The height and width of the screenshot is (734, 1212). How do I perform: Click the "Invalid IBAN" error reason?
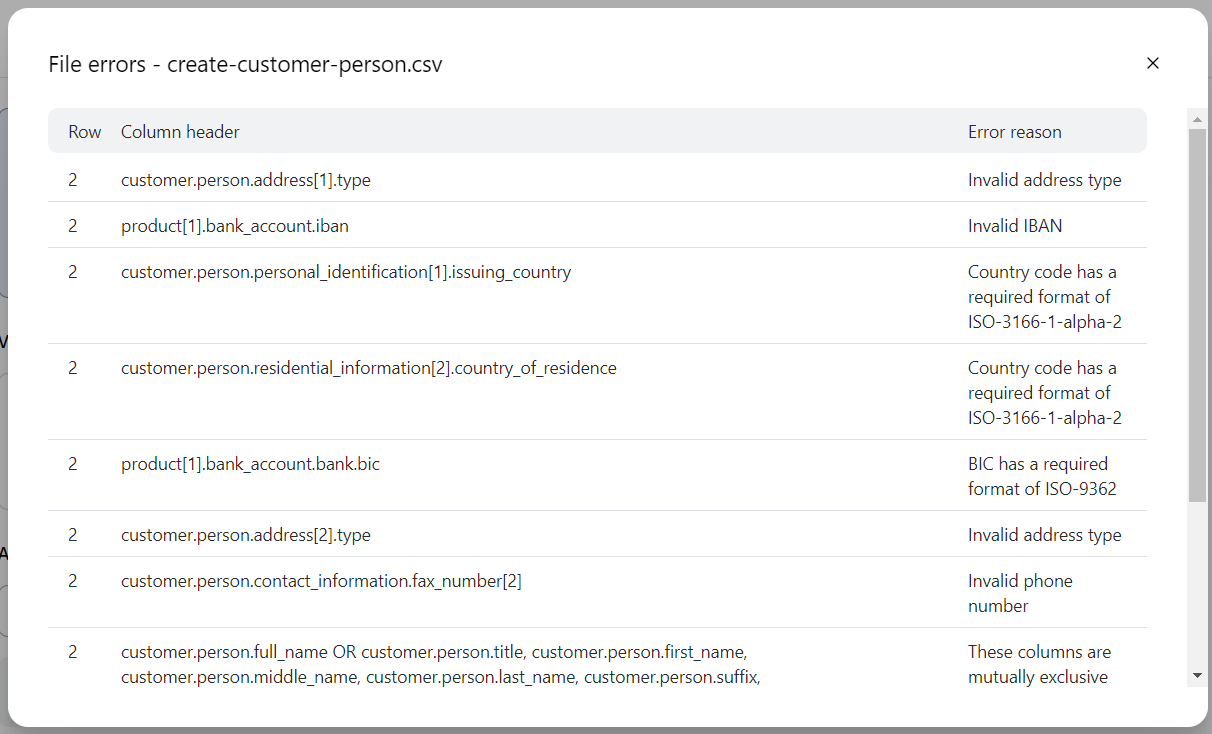(1014, 226)
